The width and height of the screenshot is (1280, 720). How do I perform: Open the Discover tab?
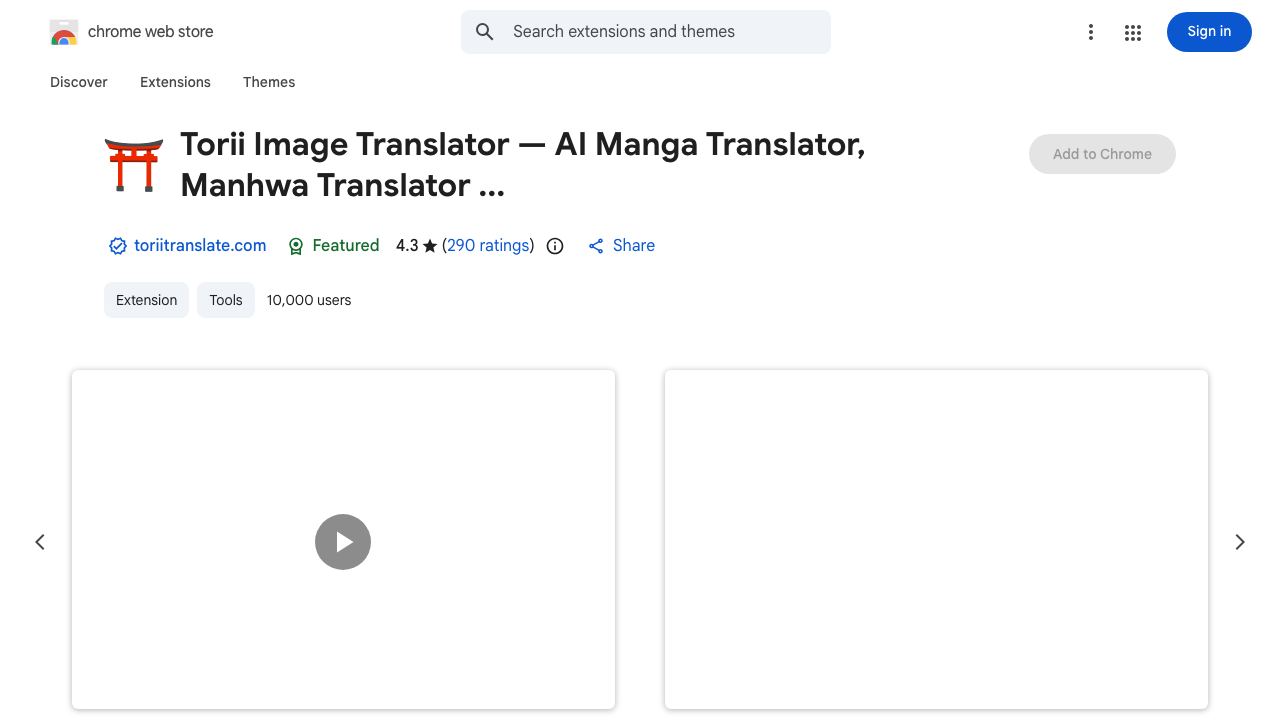tap(79, 82)
